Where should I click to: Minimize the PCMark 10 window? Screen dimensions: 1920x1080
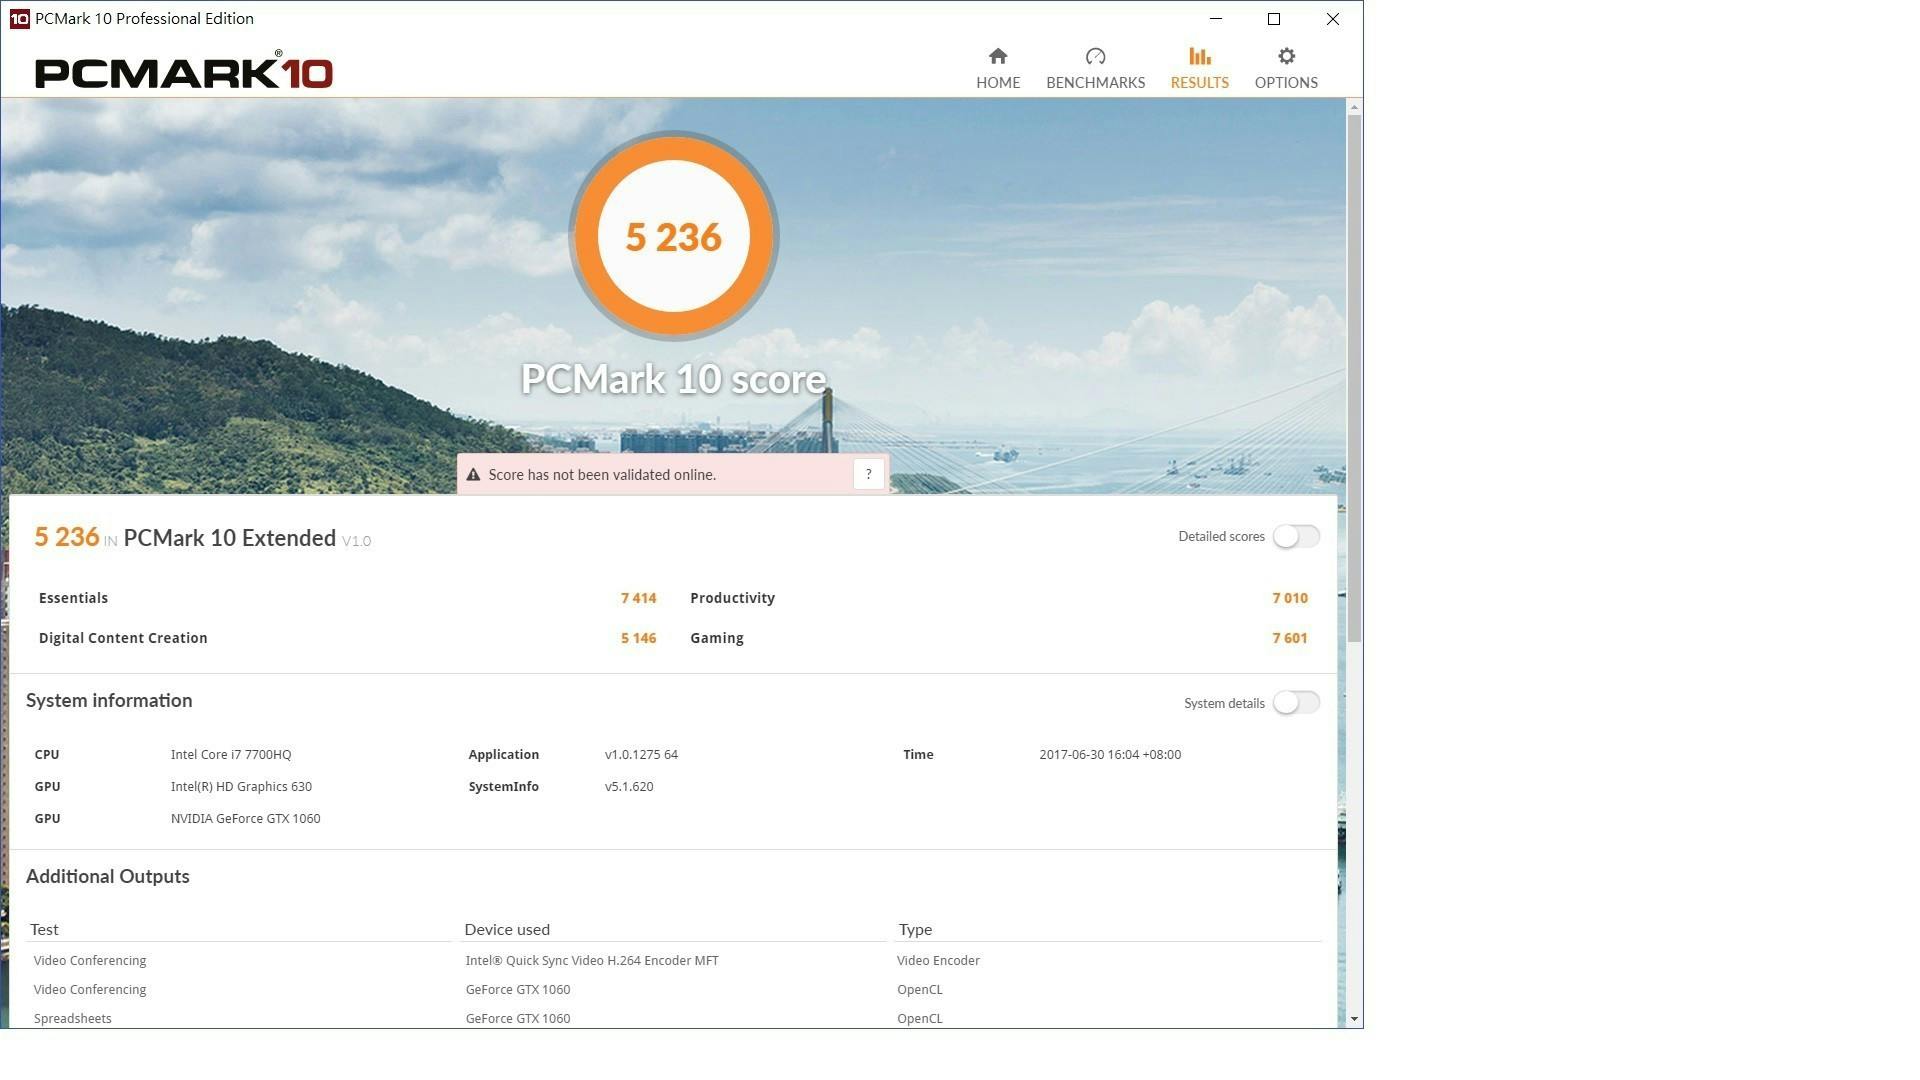click(1216, 19)
